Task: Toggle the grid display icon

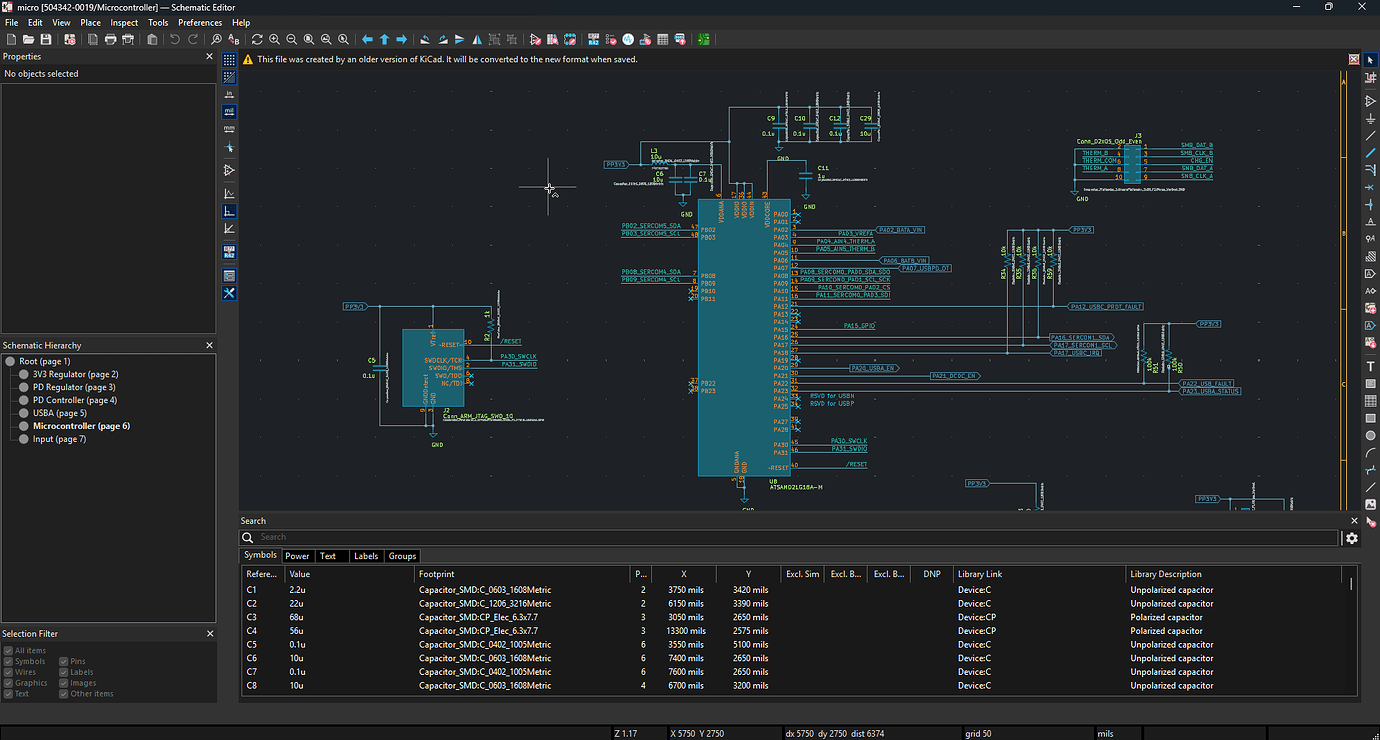Action: tap(229, 62)
